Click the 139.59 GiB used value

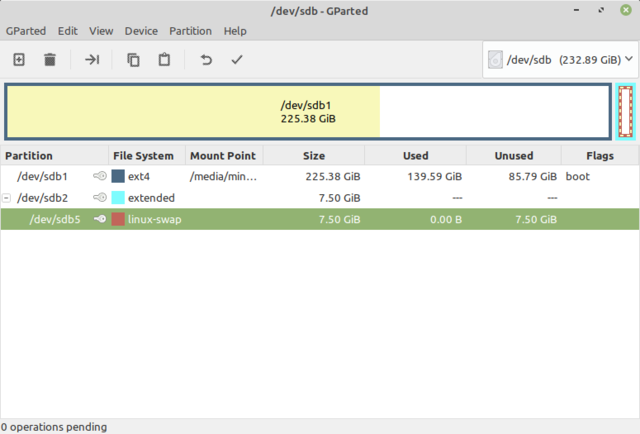point(434,176)
